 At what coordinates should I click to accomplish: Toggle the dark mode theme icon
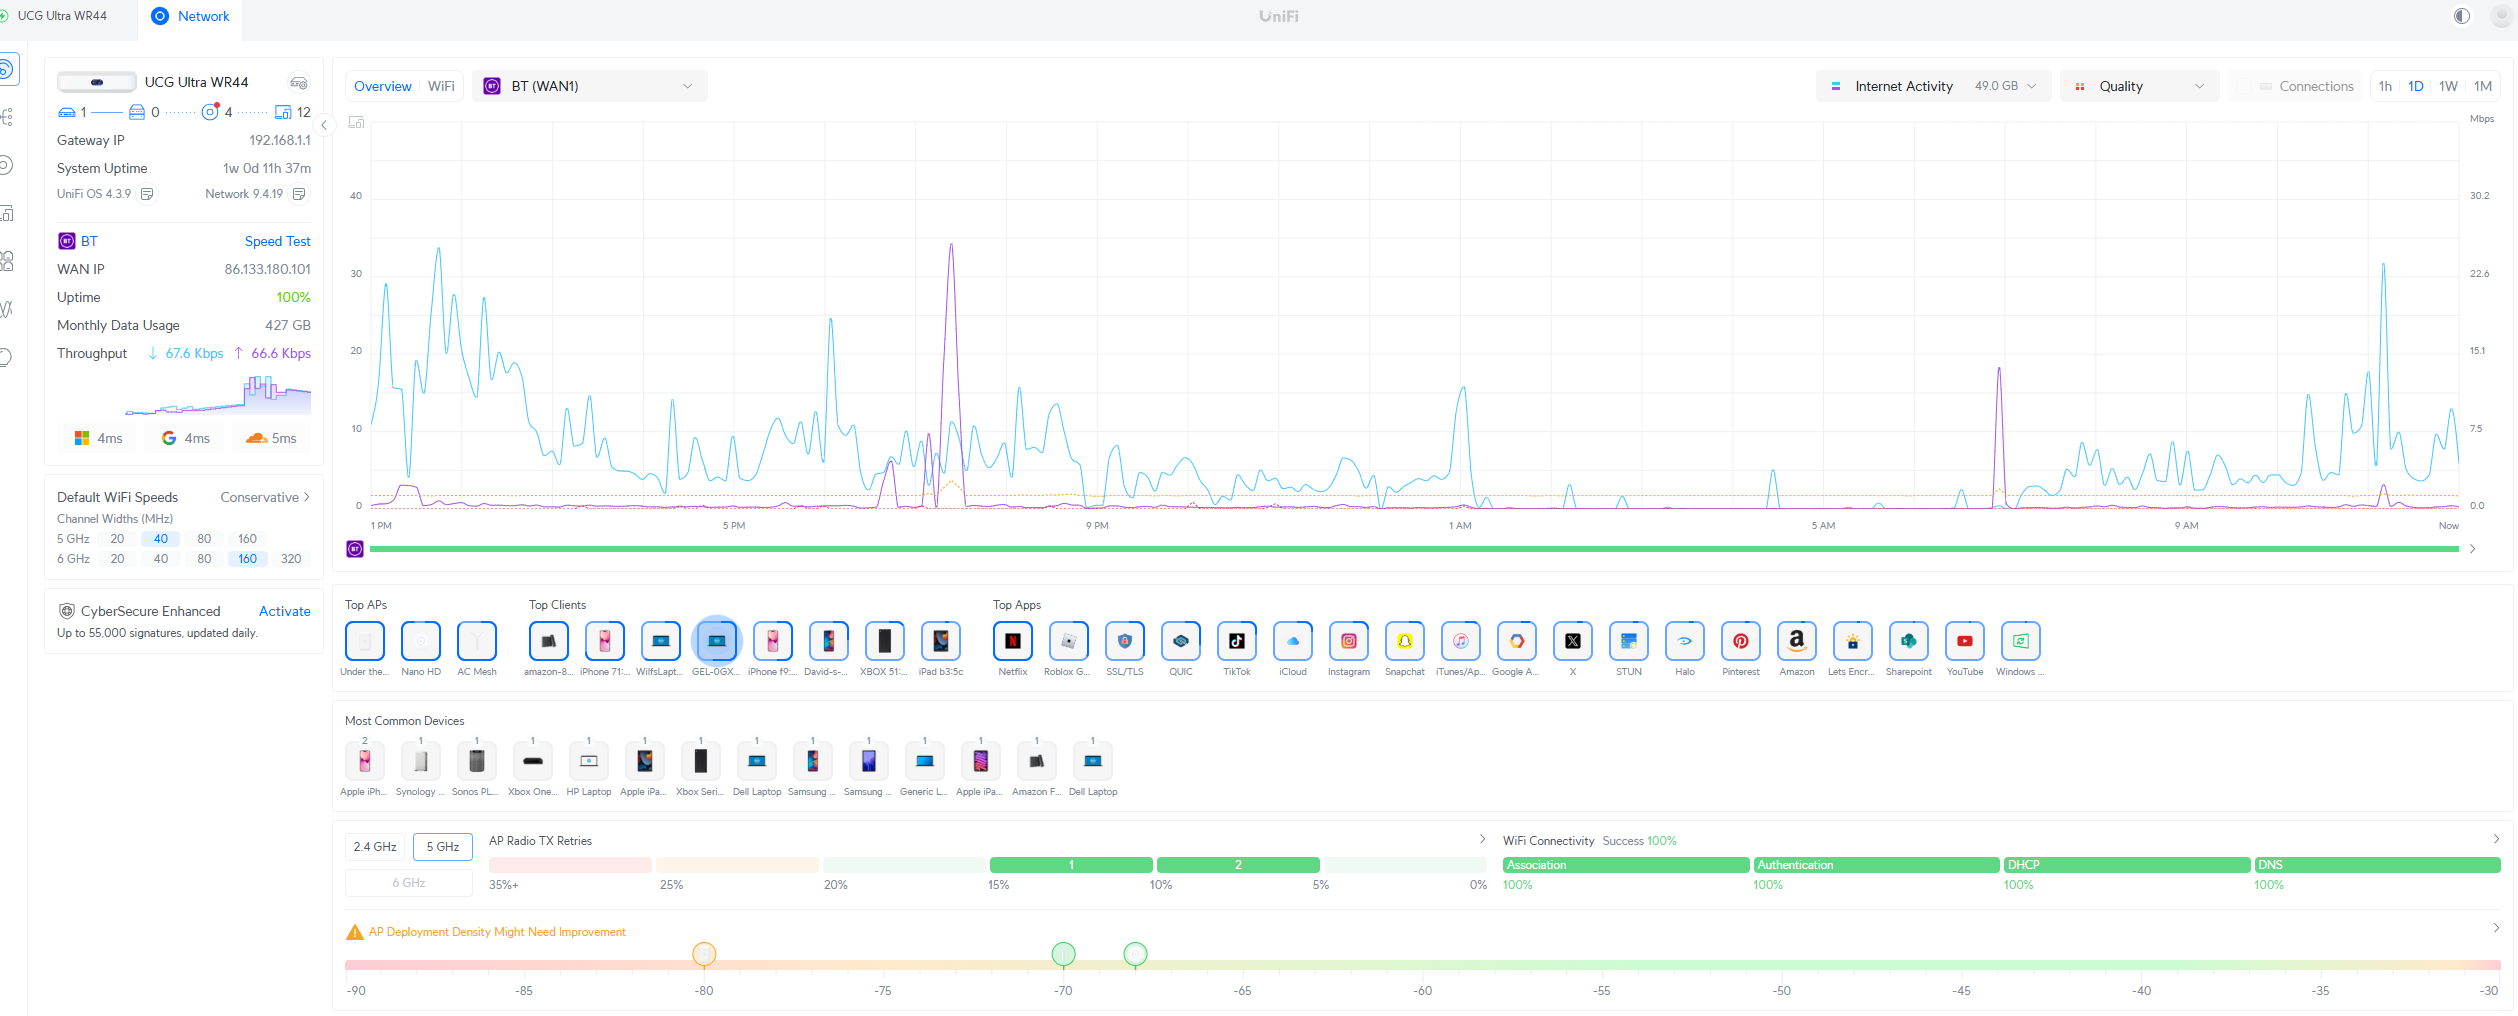[2461, 16]
